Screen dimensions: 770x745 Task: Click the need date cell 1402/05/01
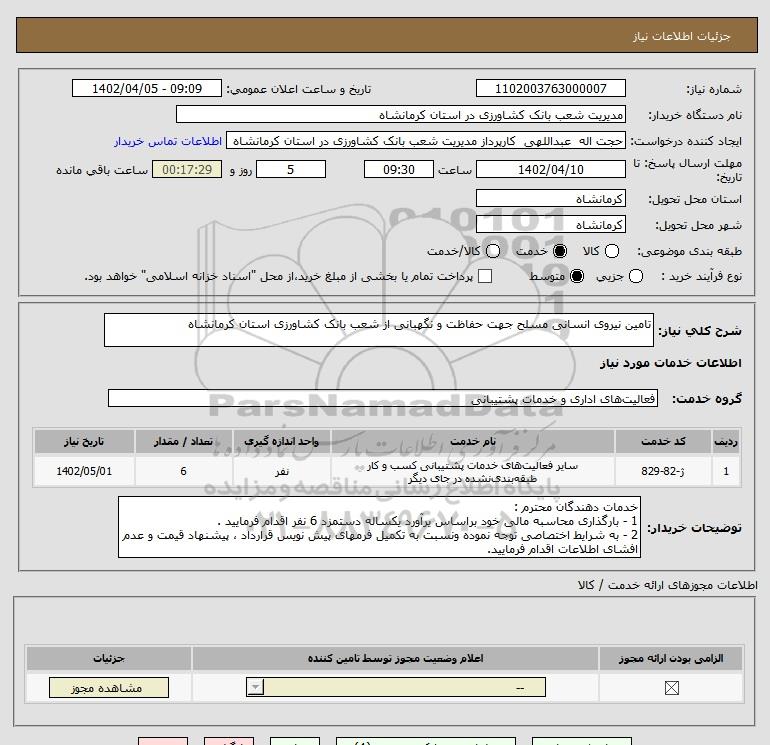pos(84,471)
